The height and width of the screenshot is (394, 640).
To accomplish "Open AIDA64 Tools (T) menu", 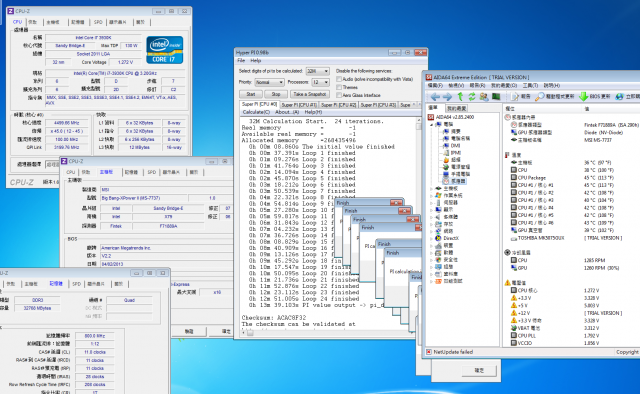I will 530,86.
